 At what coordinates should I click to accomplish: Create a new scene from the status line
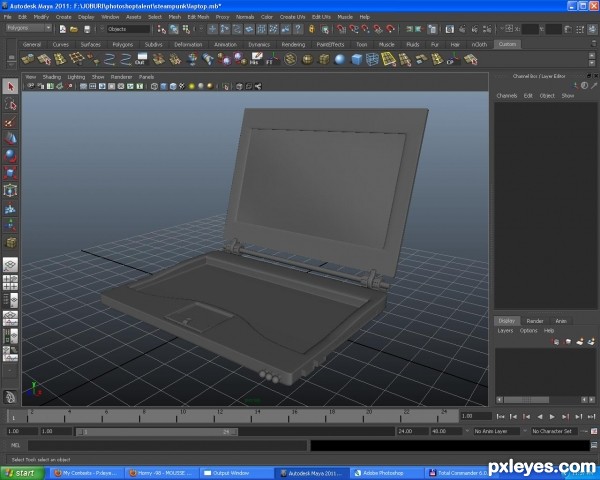pyautogui.click(x=62, y=29)
